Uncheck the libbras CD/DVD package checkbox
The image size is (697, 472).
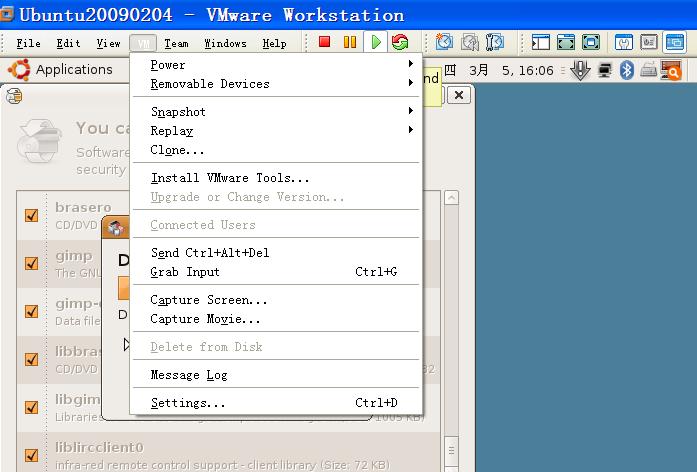tap(32, 359)
